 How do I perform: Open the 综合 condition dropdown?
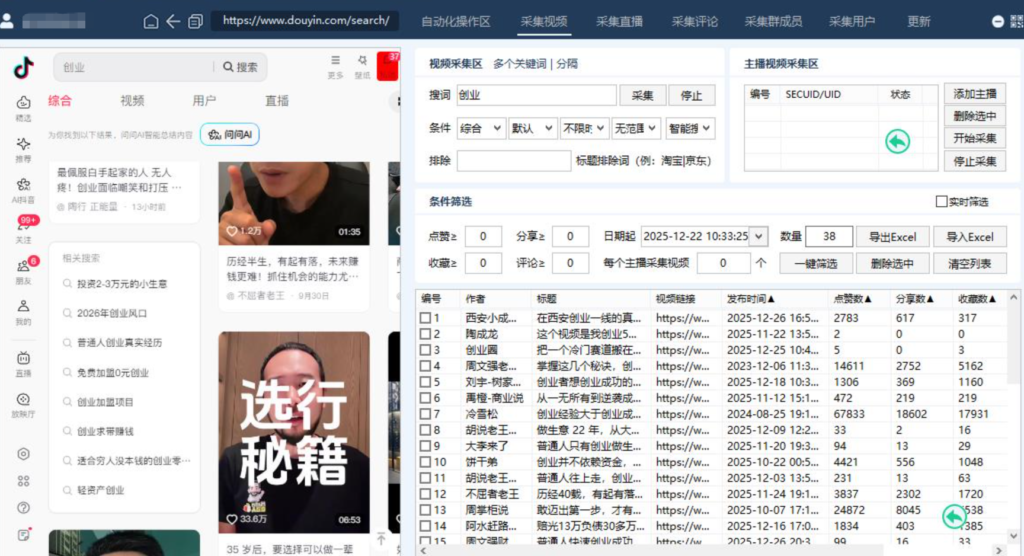click(481, 128)
